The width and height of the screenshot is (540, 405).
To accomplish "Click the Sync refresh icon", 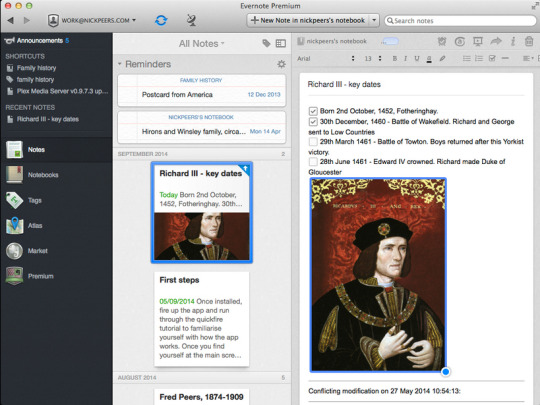I will [x=161, y=20].
